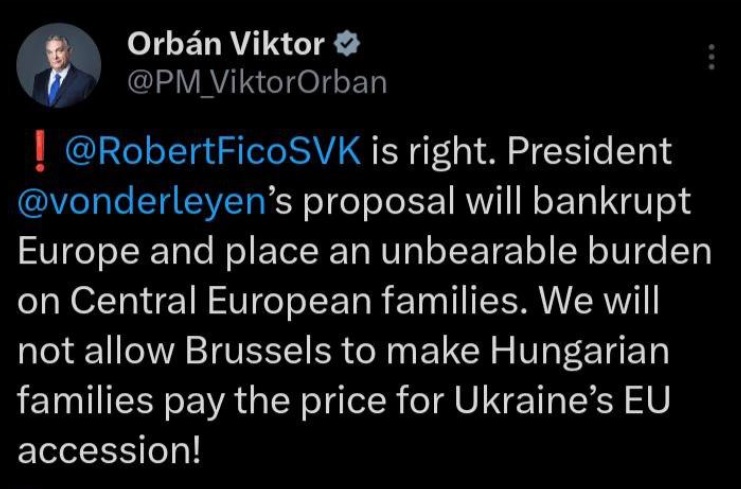The height and width of the screenshot is (489, 741).
Task: Click the phrase "families pay the price"
Action: pos(202,402)
